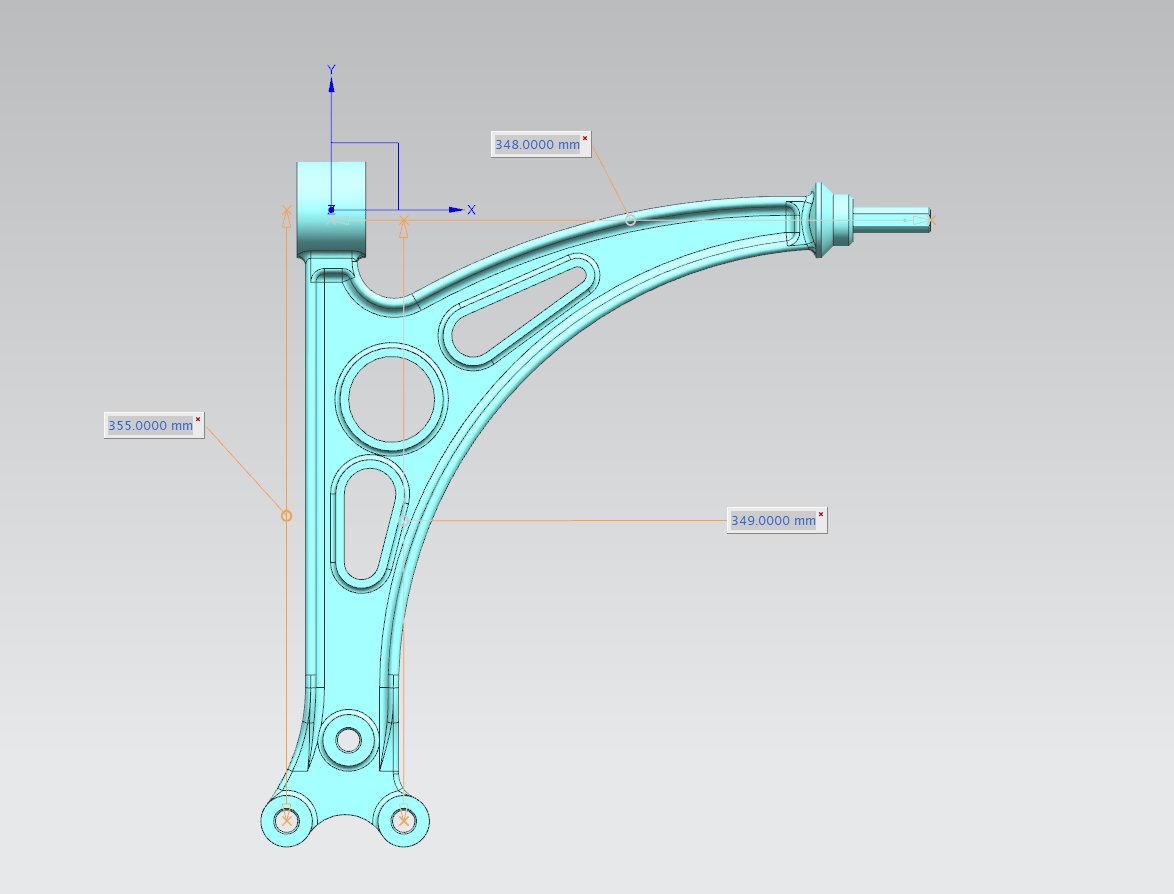Select the coordinate system origin point

331,210
